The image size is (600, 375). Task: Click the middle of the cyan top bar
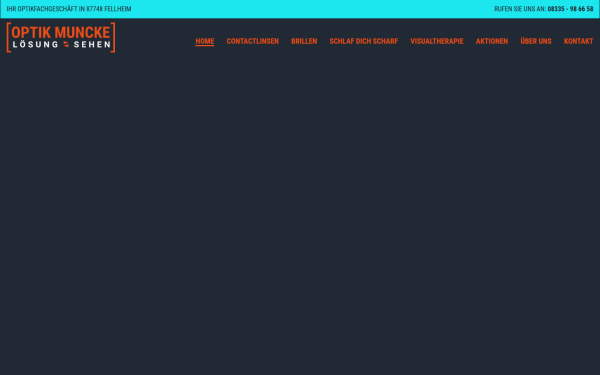tap(300, 9)
